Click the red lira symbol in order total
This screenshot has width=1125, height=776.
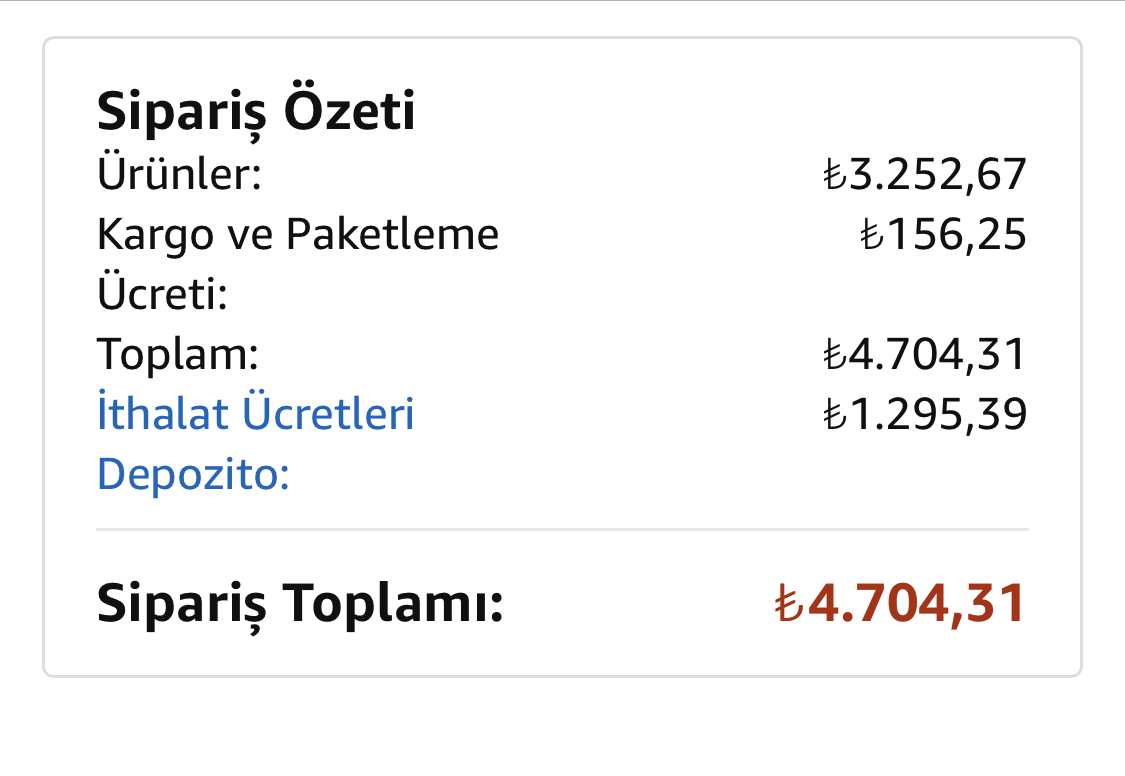pos(789,602)
